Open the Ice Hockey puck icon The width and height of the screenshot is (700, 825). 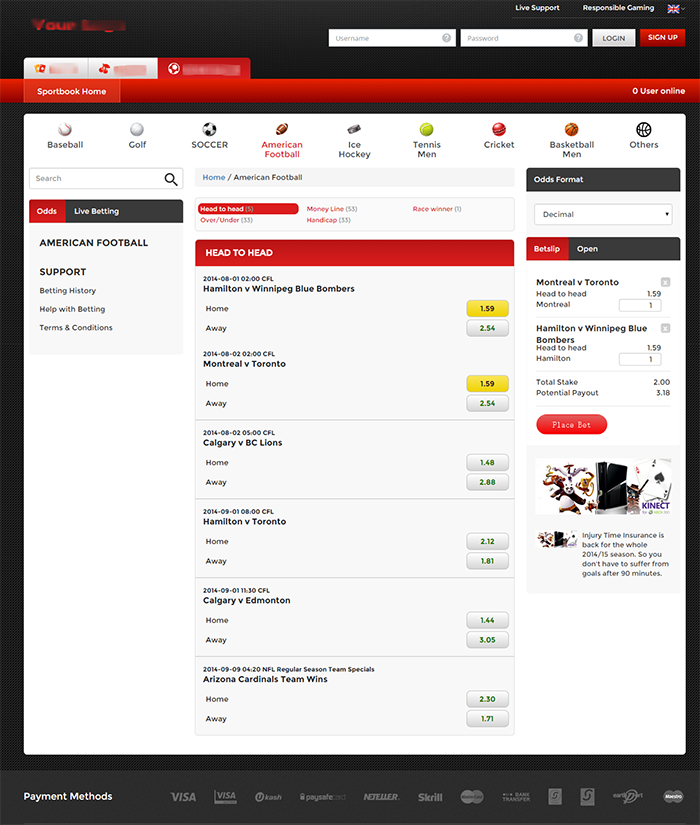[354, 130]
